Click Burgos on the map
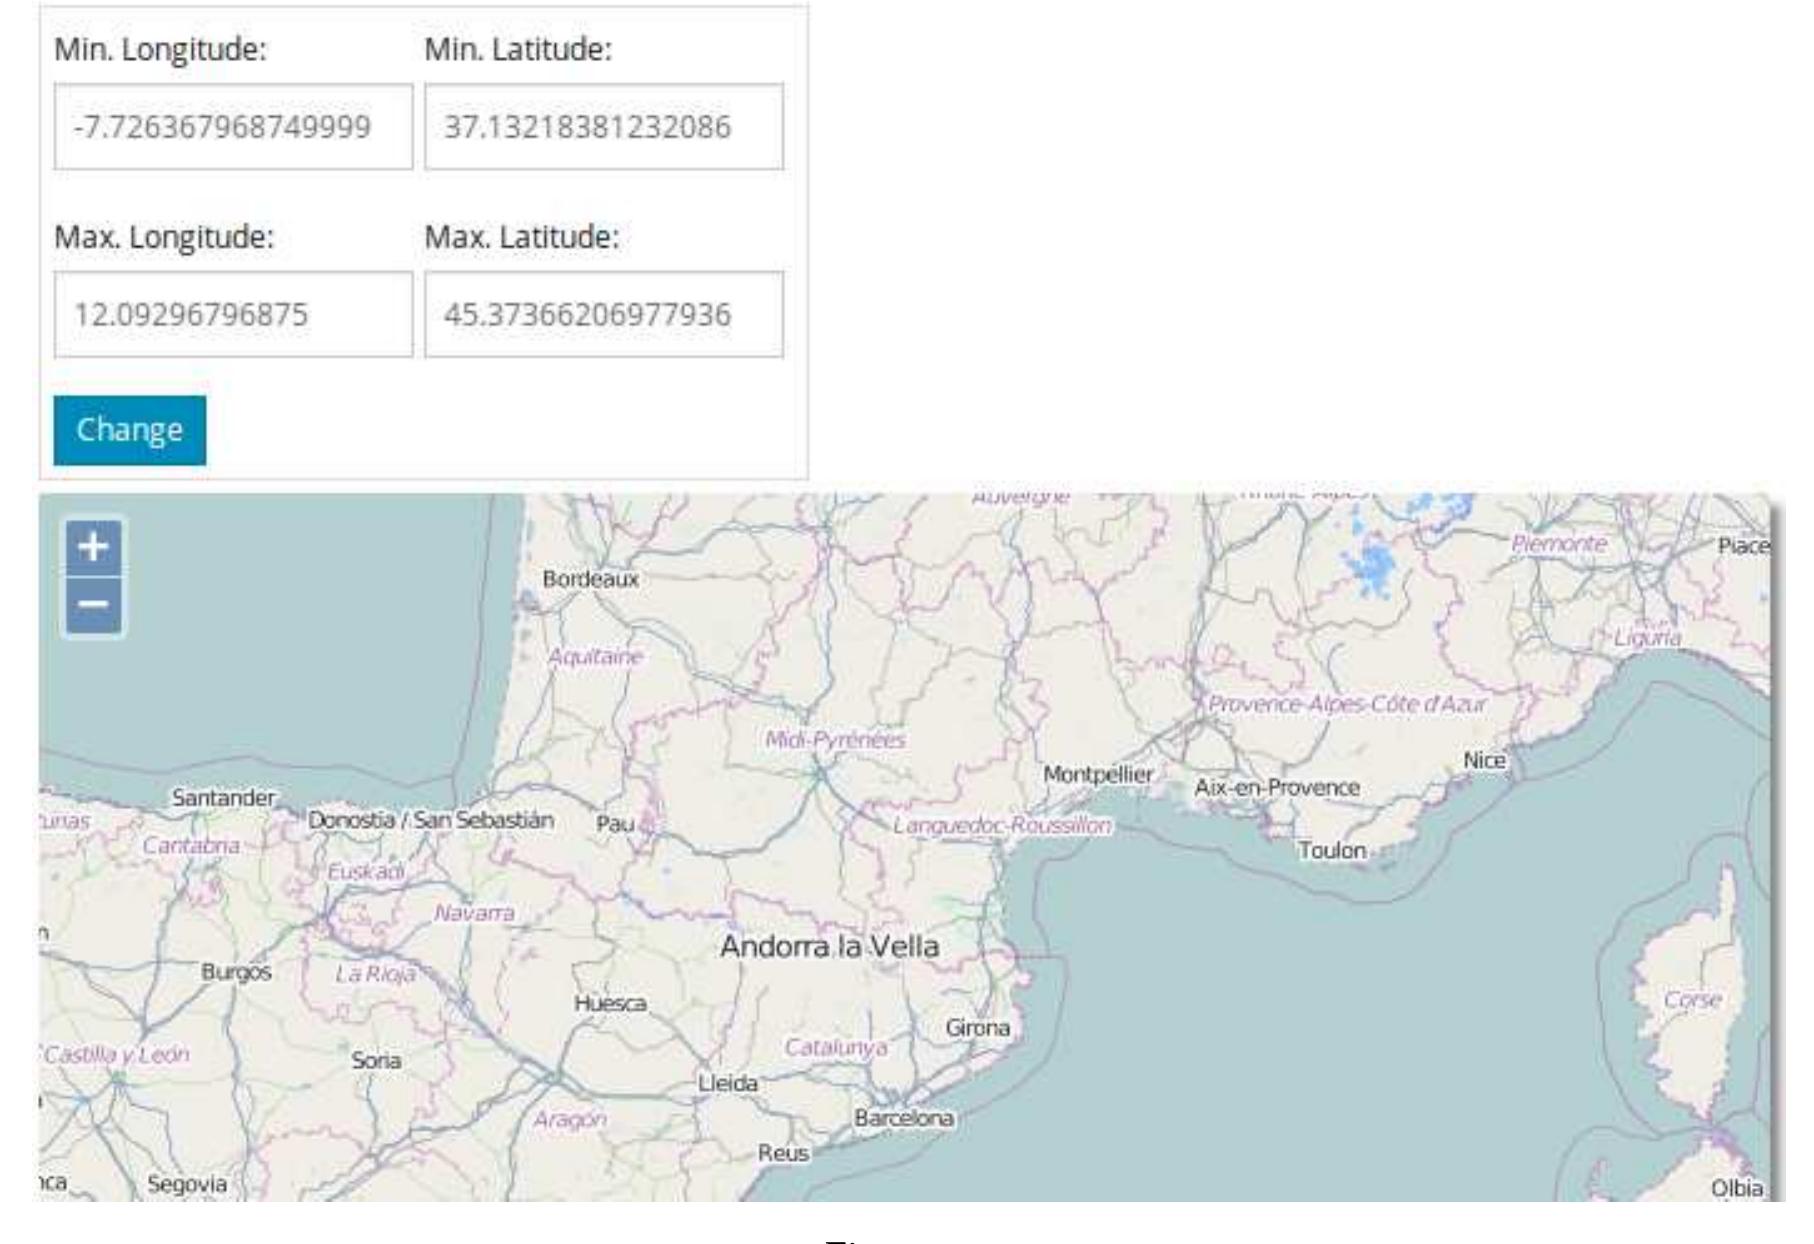This screenshot has width=1814, height=1244. click(236, 972)
